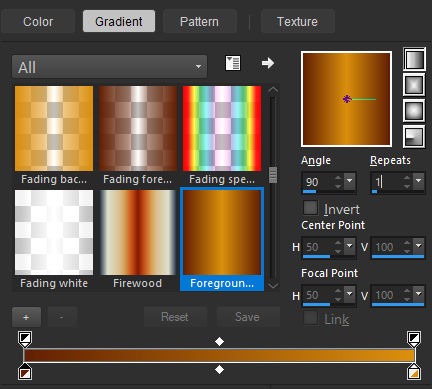Click the gradient list scroll down arrow

[x=273, y=285]
